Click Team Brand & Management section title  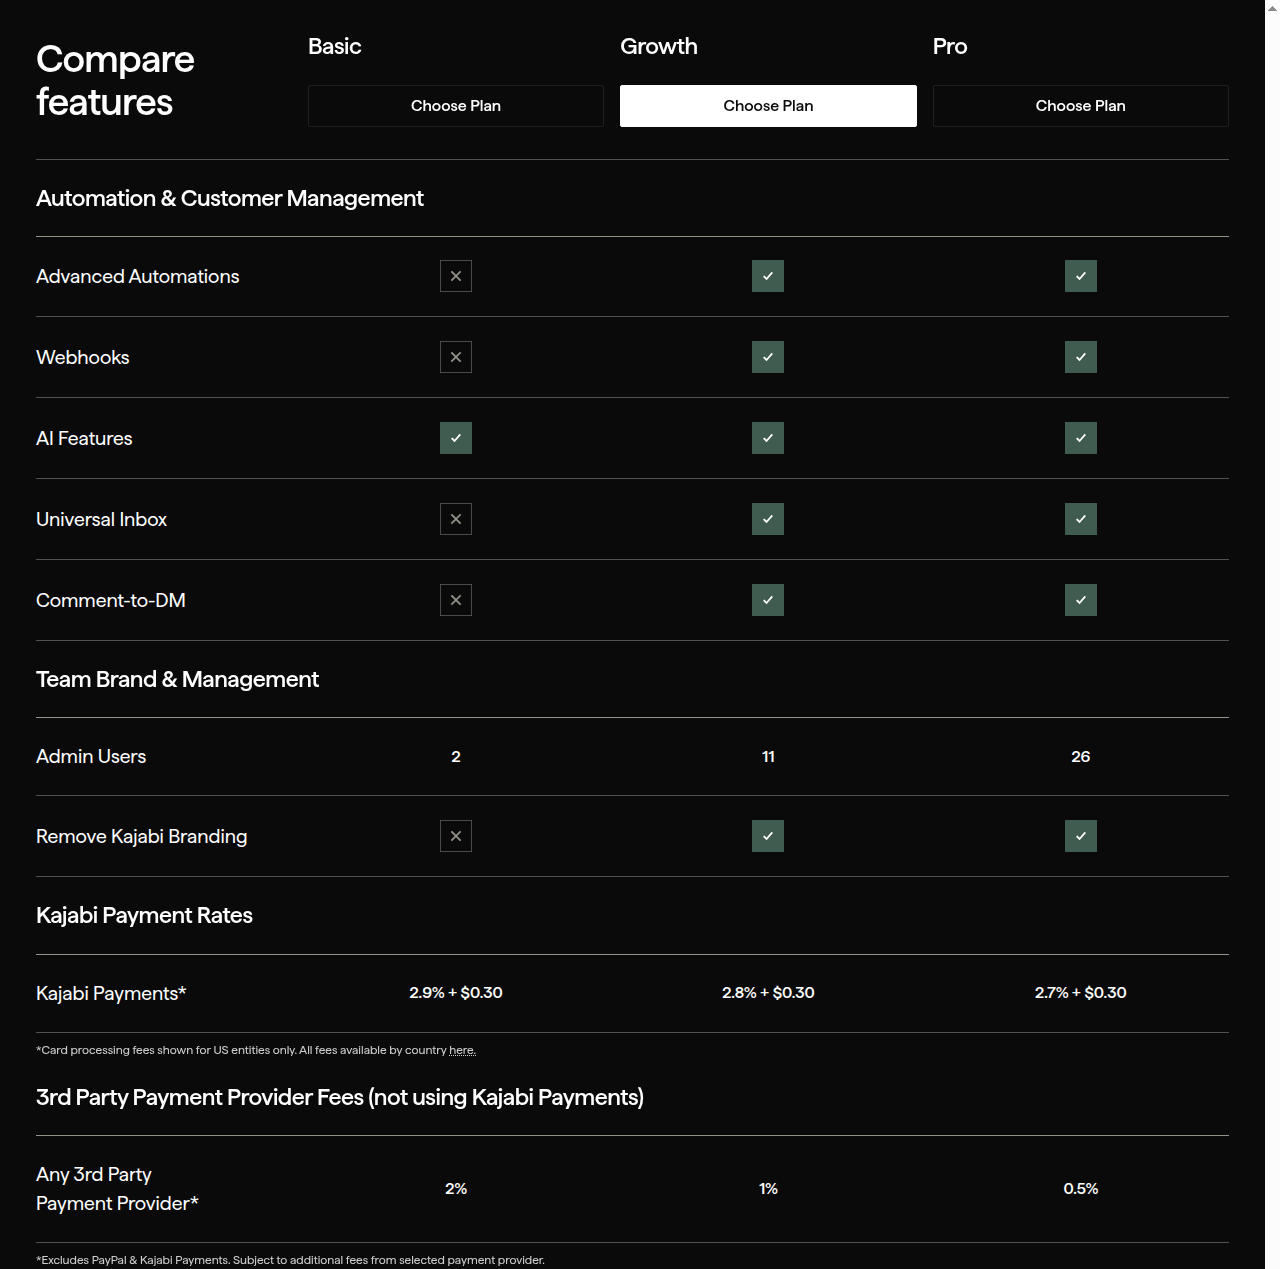[x=177, y=679]
